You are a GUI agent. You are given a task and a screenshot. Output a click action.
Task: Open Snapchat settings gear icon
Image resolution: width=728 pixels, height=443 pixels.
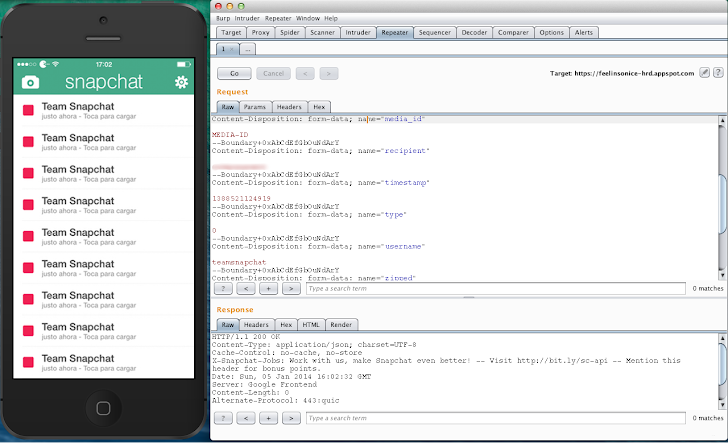pos(181,82)
